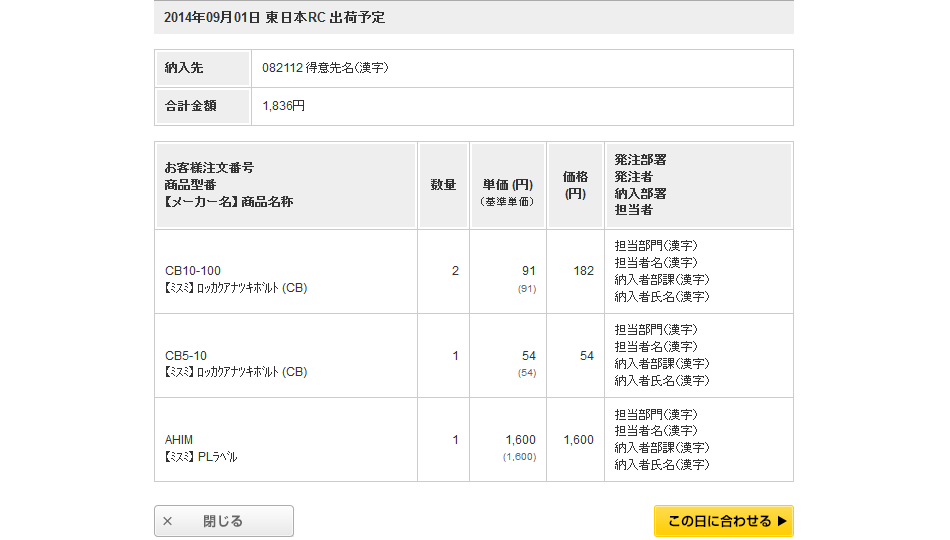Click the 単価 (円) column header
950x540 pixels.
[x=507, y=185]
